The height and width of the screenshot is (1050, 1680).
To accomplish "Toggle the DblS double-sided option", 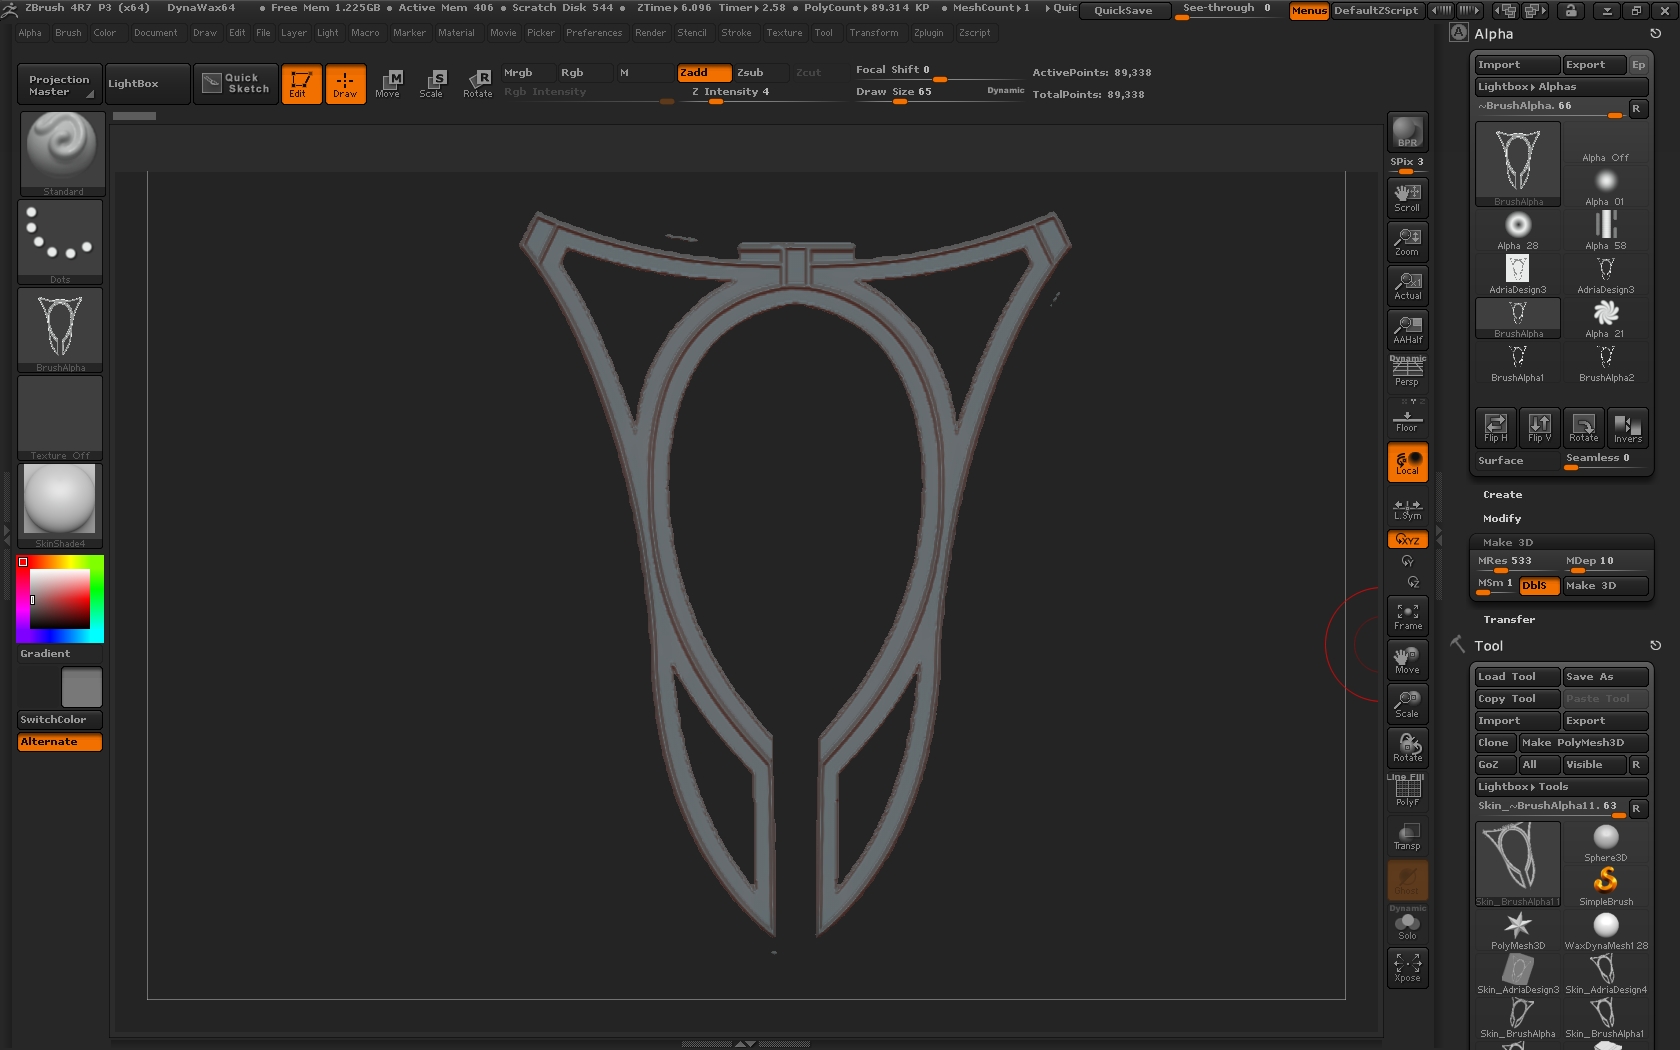I will tap(1539, 586).
